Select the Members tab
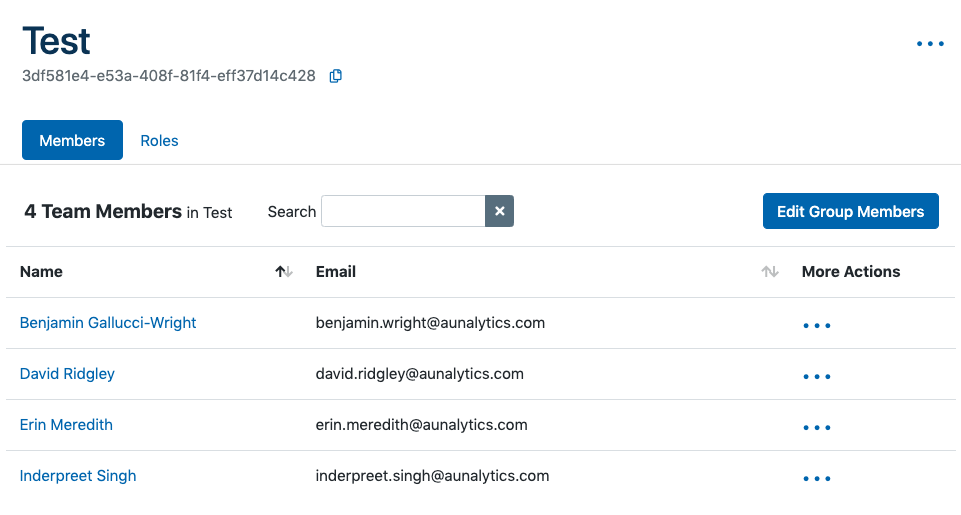 coord(72,140)
